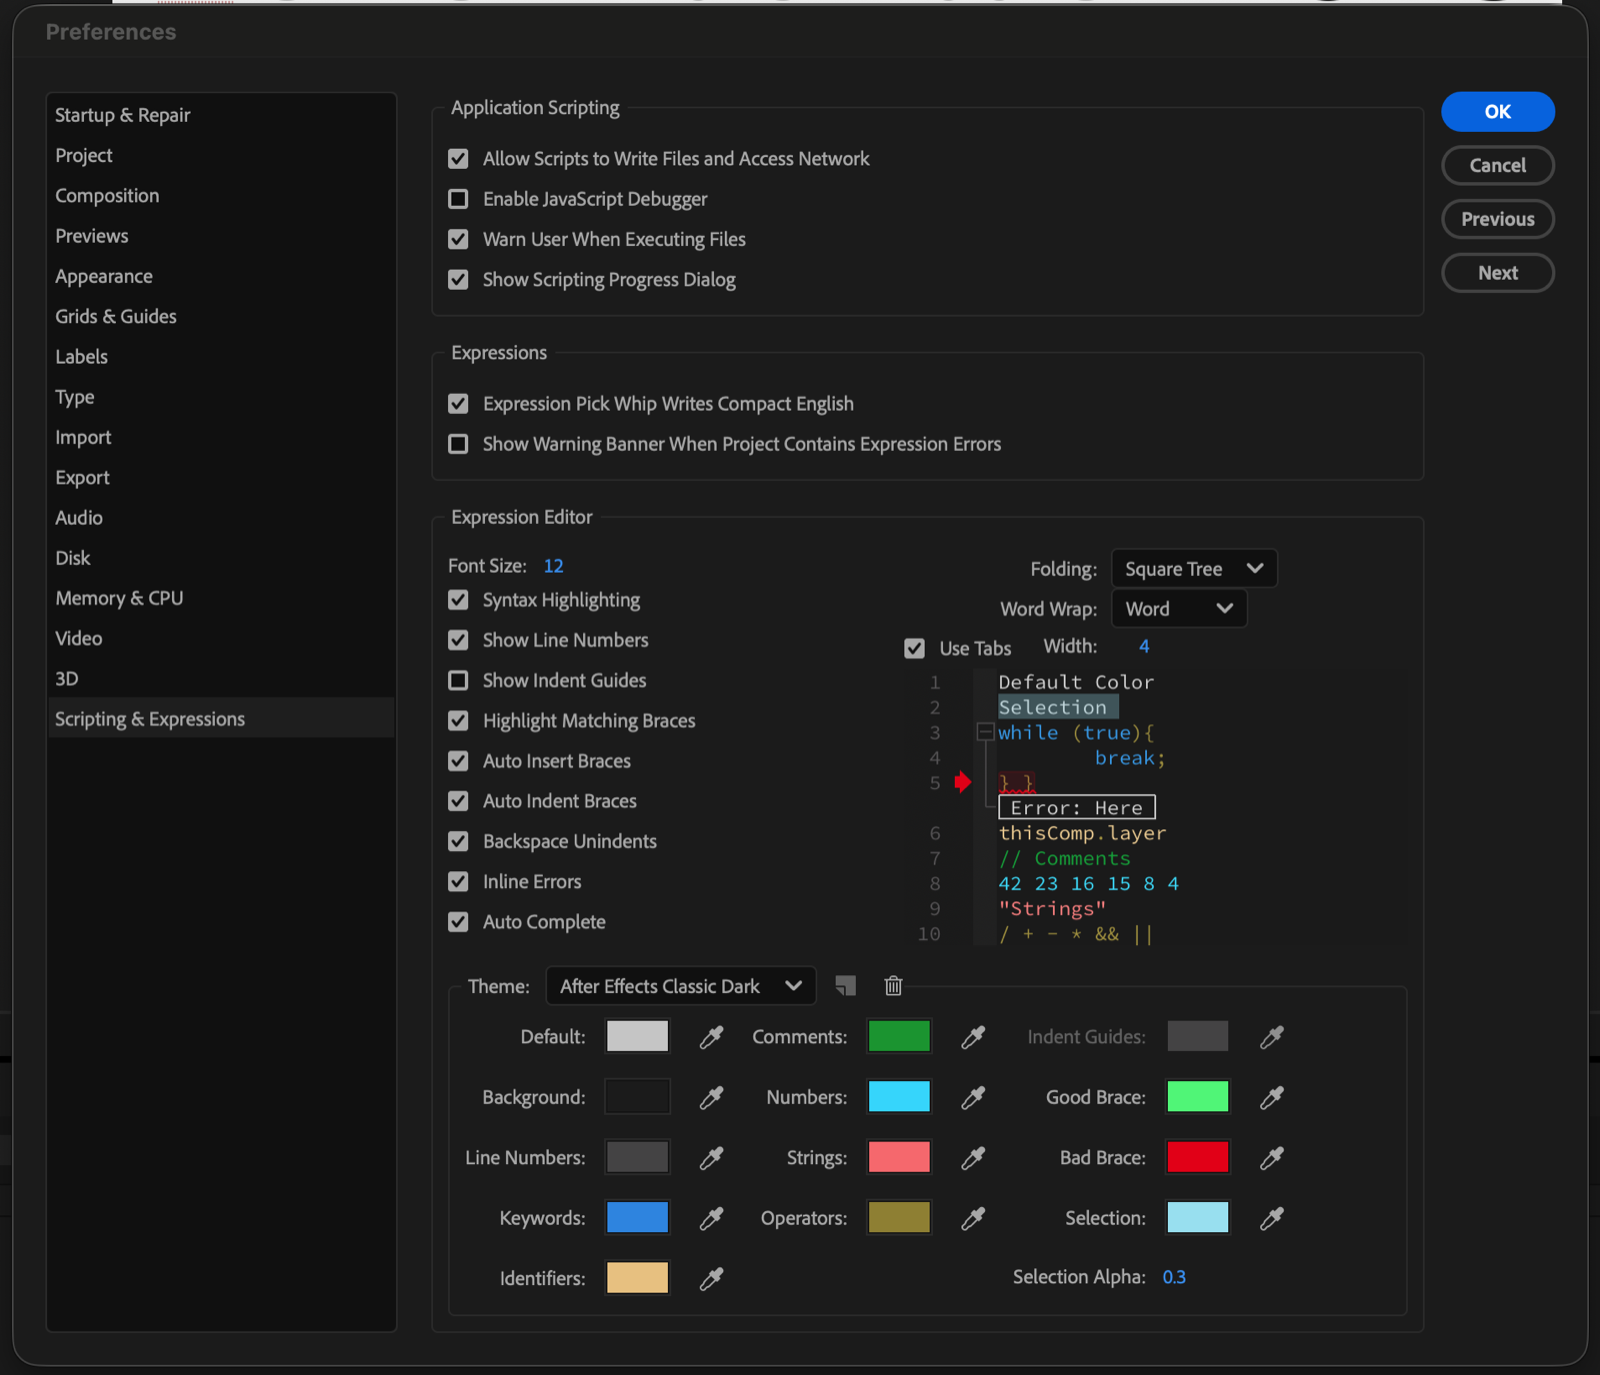Click the save theme icon
Image resolution: width=1600 pixels, height=1375 pixels.
[x=846, y=986]
